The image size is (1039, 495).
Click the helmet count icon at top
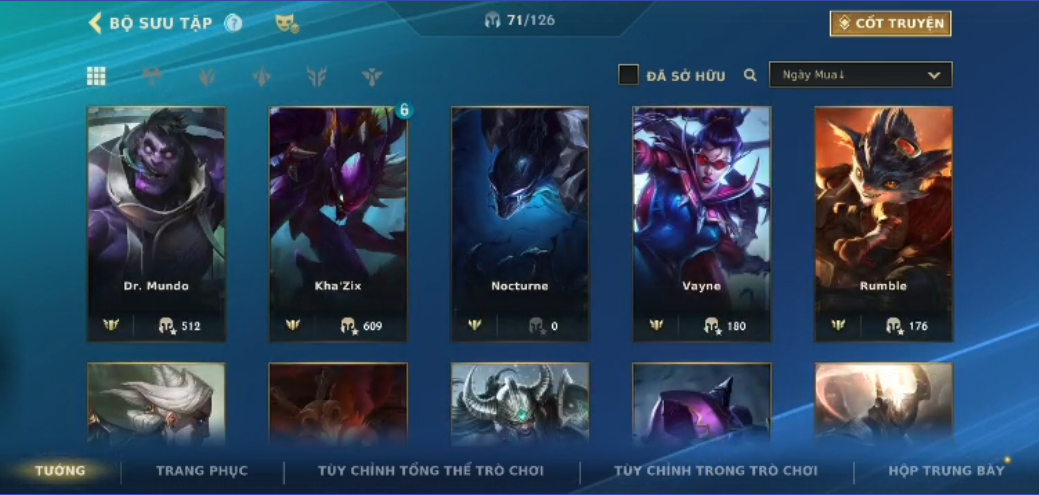(x=492, y=20)
